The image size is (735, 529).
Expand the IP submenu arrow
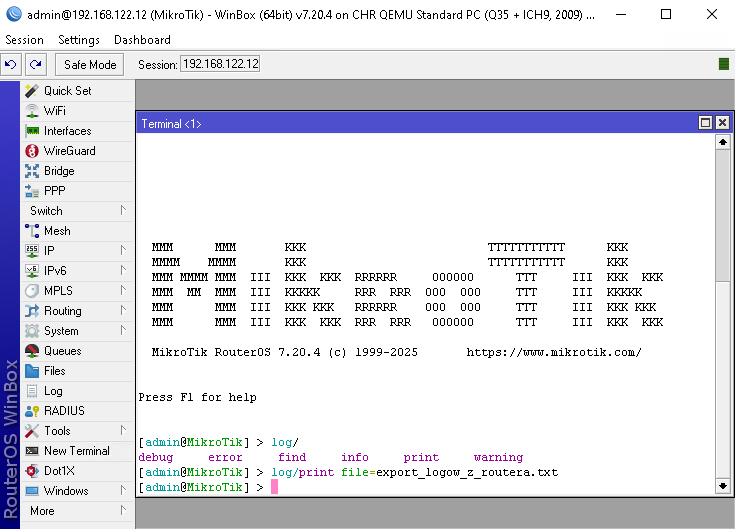click(123, 250)
